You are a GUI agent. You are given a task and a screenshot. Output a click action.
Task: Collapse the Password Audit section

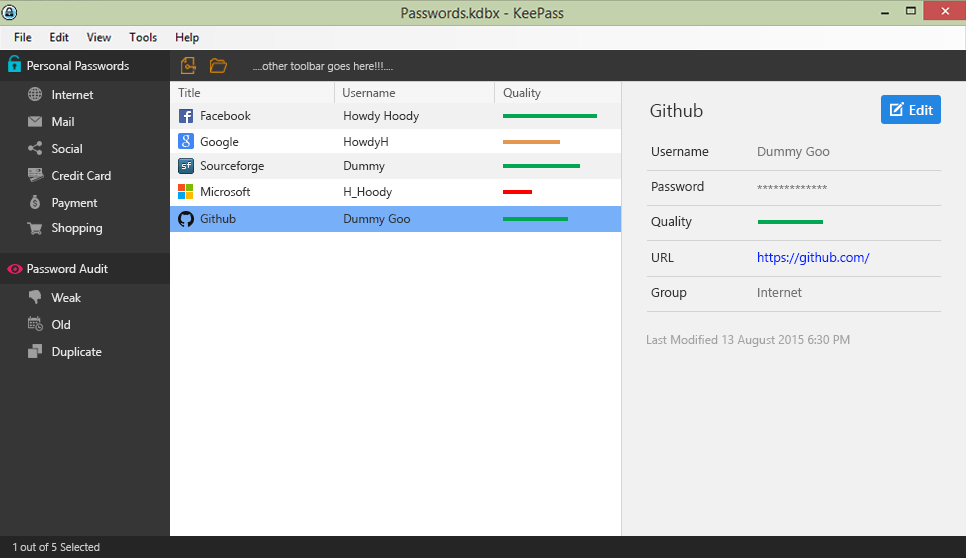tap(67, 269)
